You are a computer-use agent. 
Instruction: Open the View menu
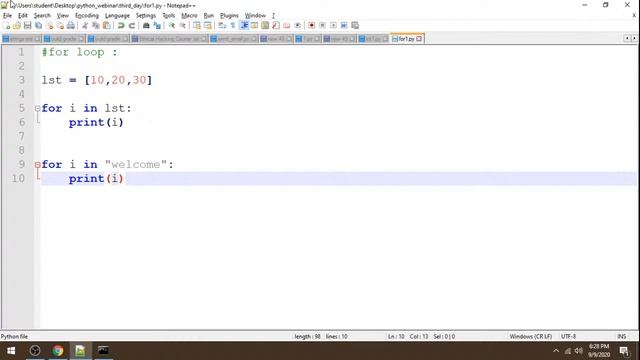coord(62,16)
